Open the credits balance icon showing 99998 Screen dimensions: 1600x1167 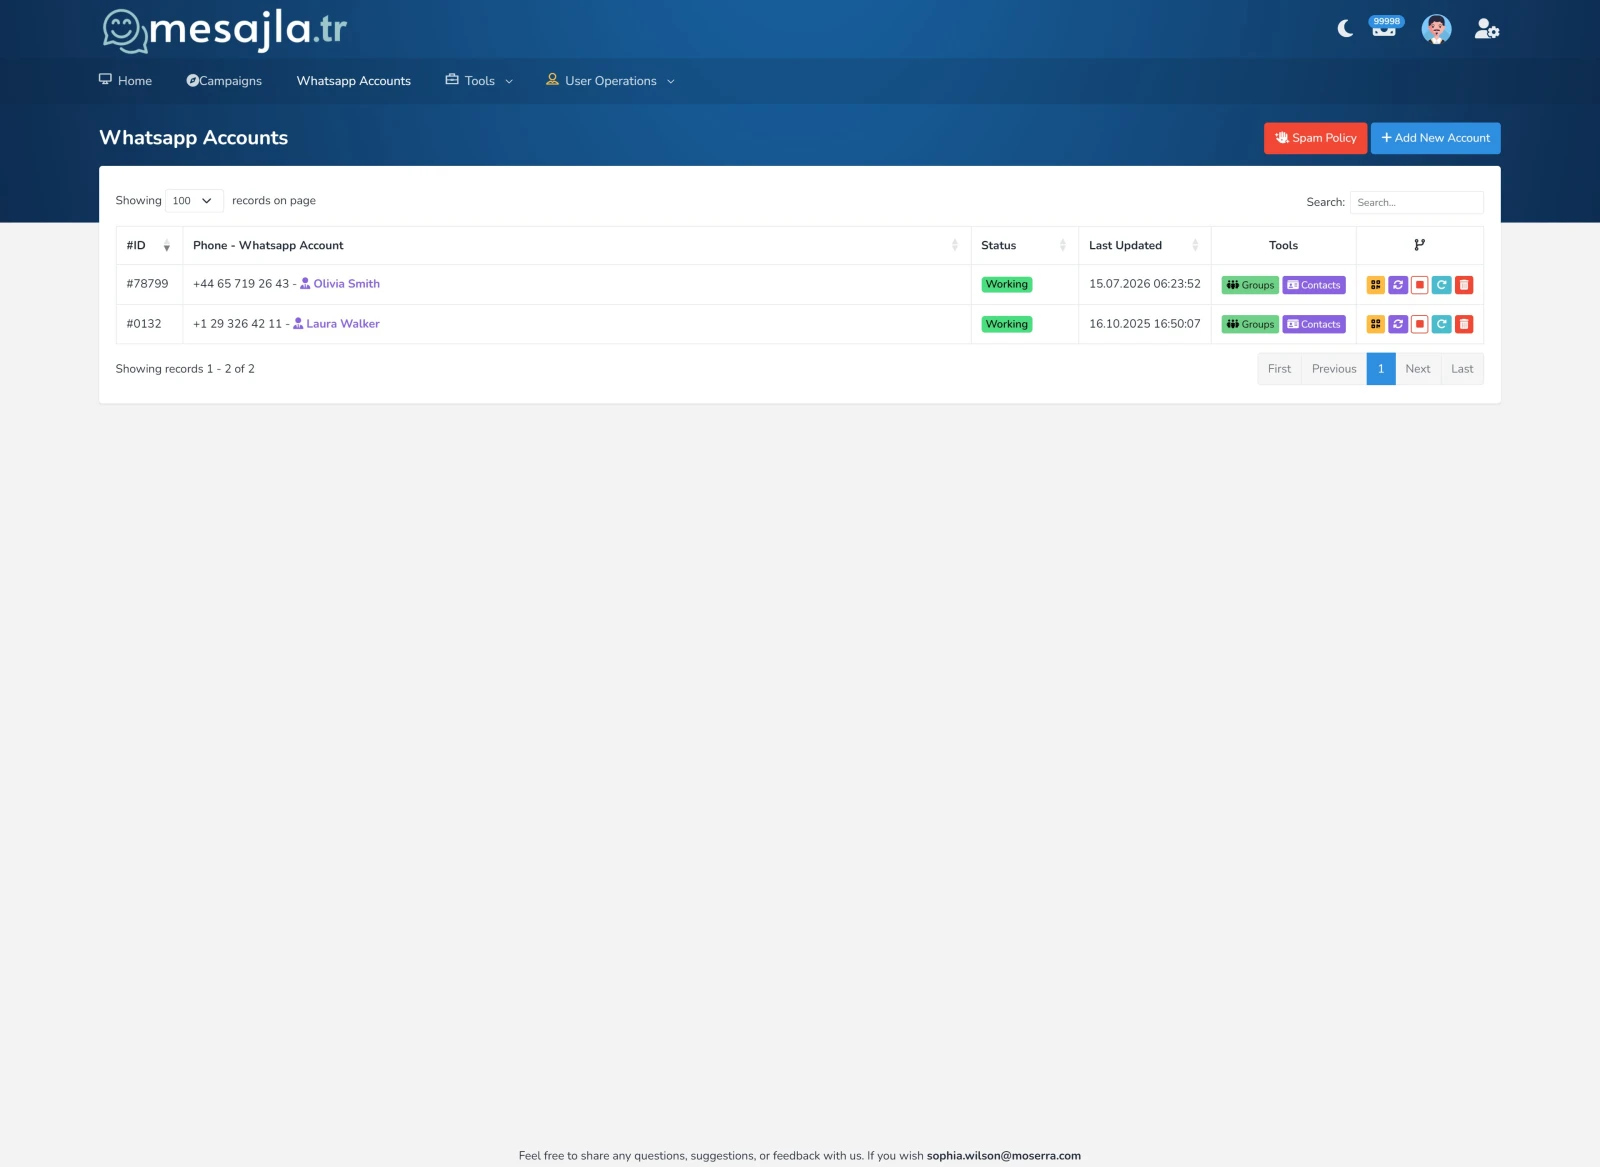pos(1385,27)
